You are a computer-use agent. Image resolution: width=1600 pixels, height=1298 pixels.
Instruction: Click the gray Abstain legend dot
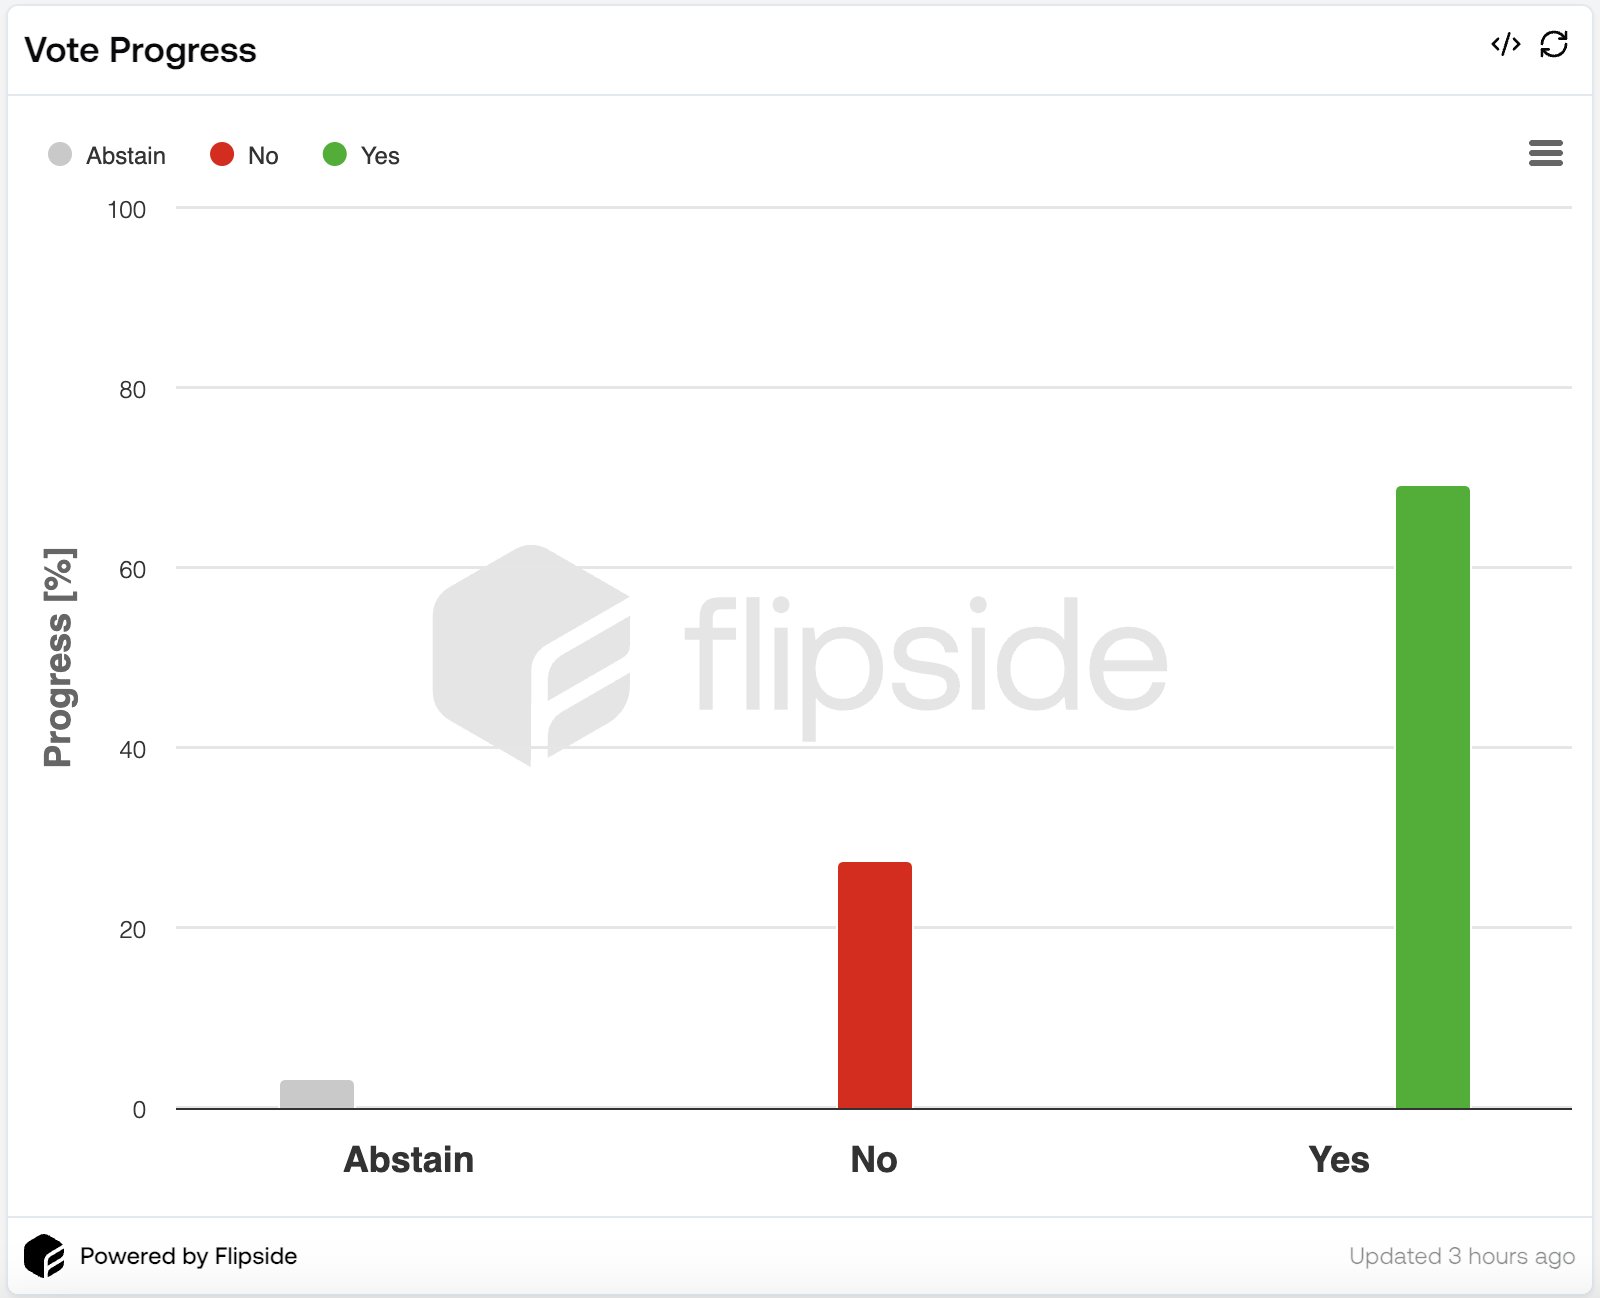point(60,154)
